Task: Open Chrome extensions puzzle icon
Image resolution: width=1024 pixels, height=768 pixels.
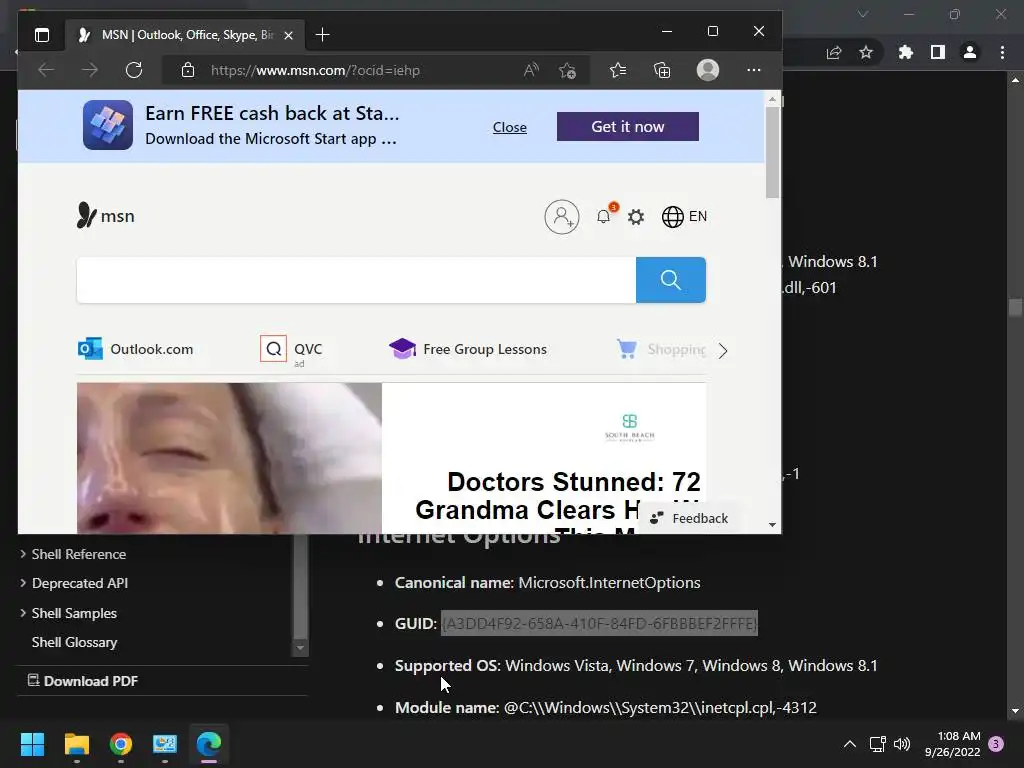Action: (905, 52)
